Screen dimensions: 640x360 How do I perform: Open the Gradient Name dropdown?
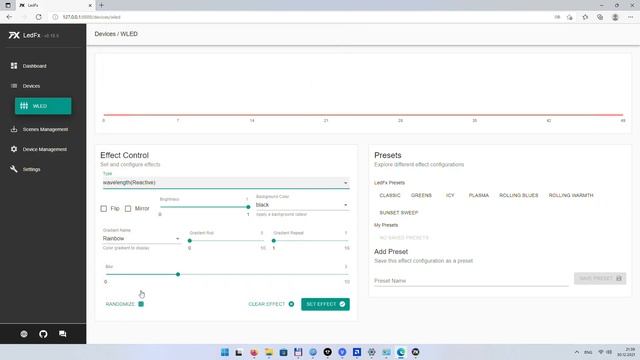141,238
